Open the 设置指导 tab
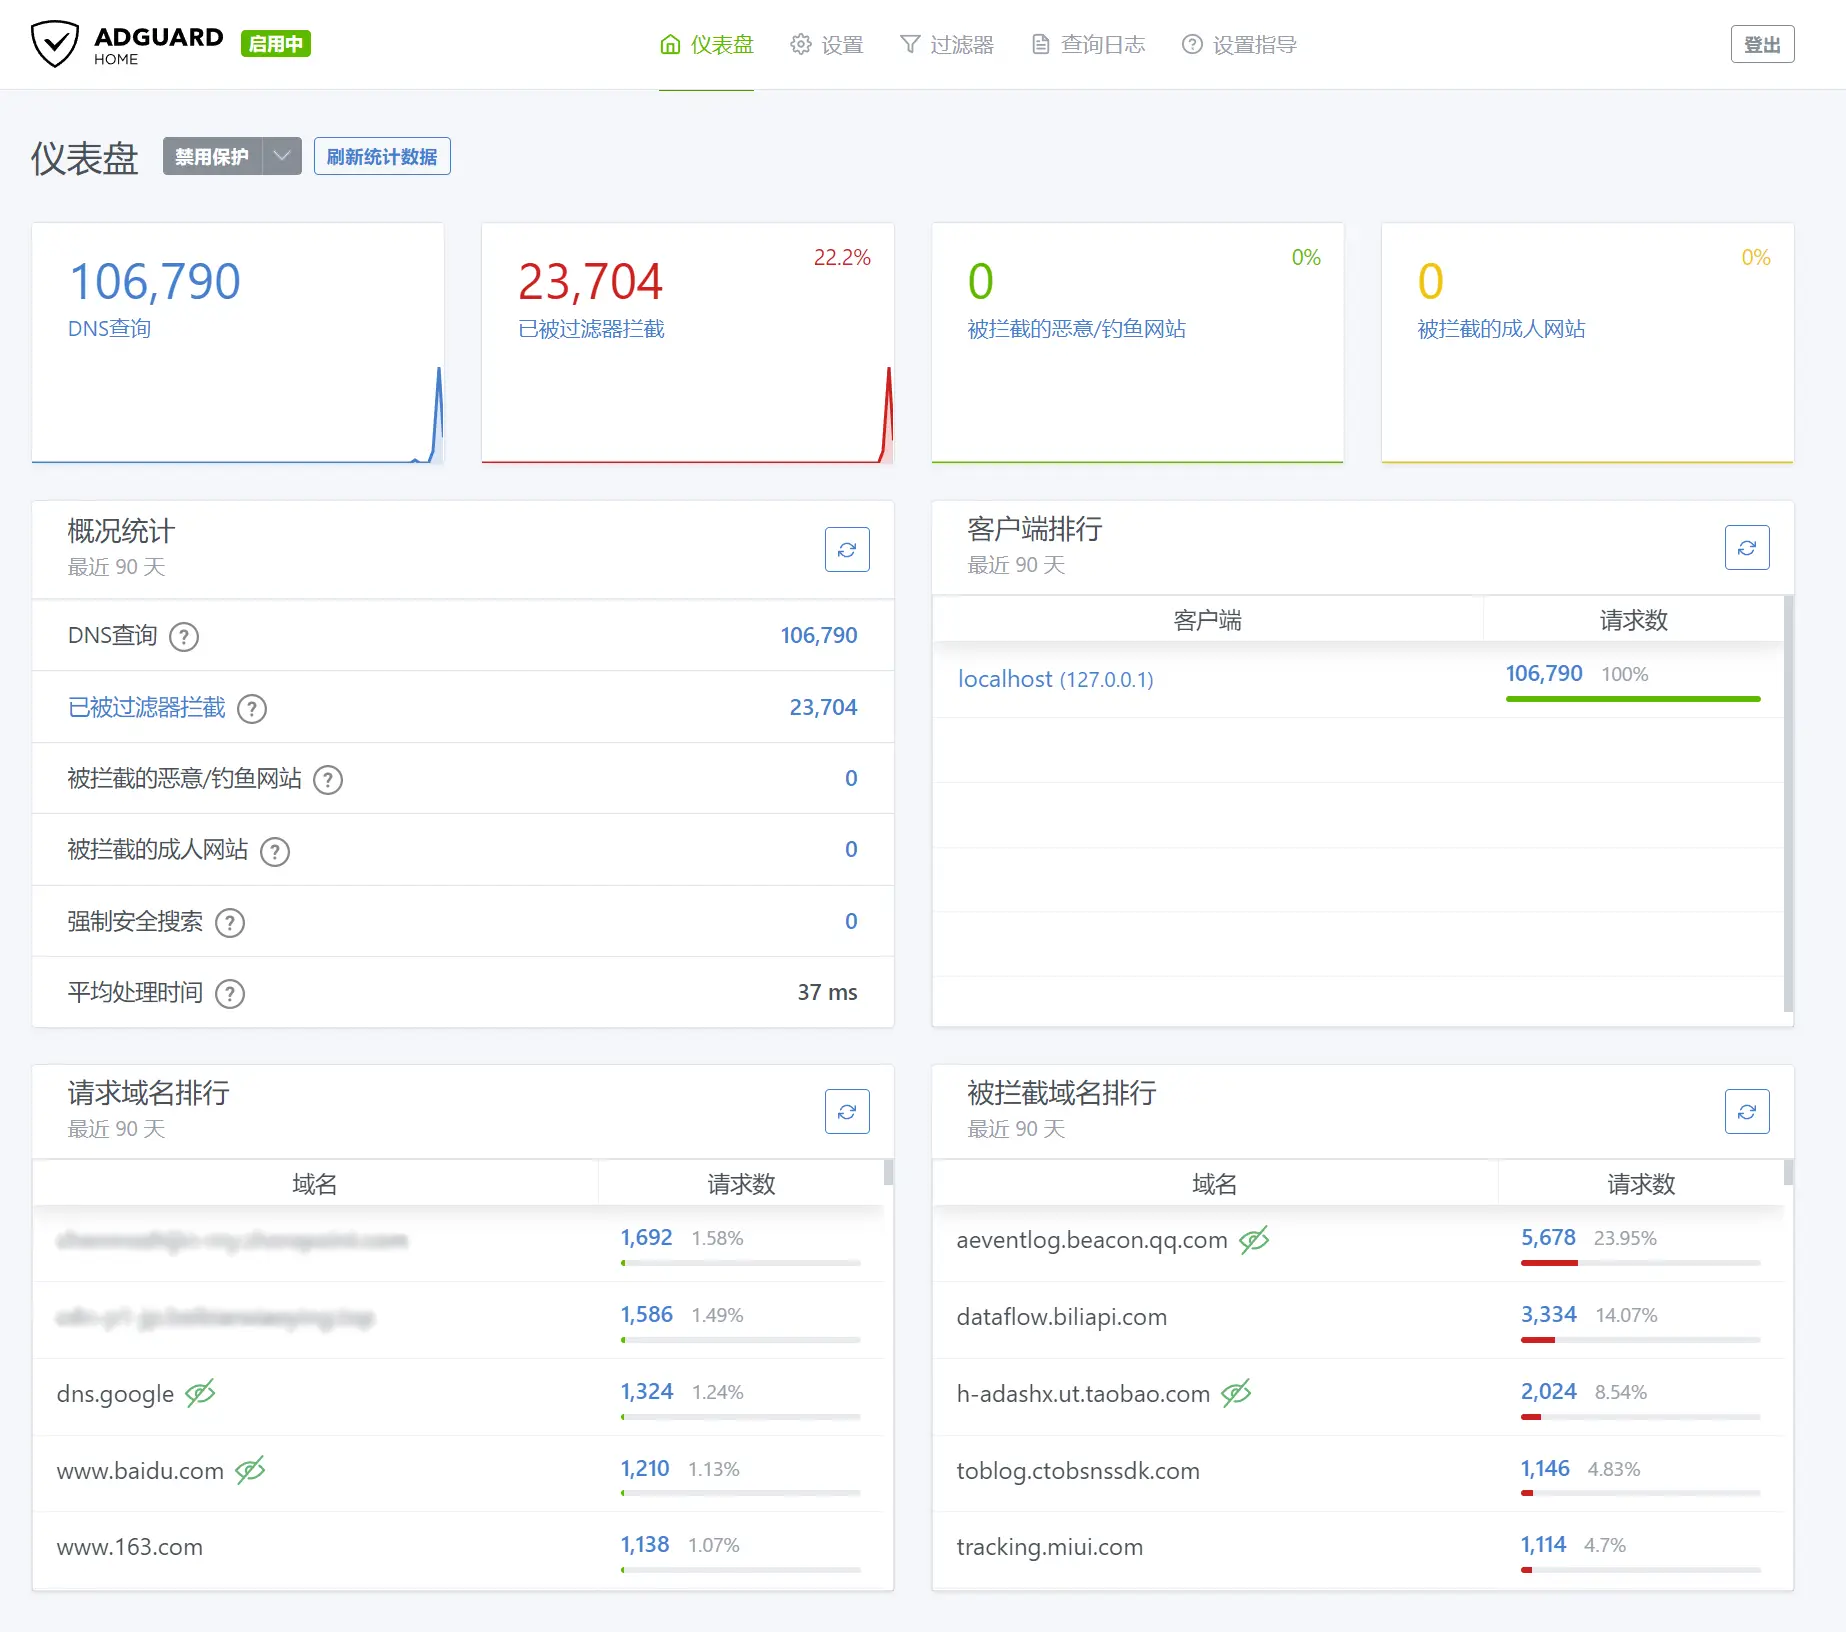 1239,45
